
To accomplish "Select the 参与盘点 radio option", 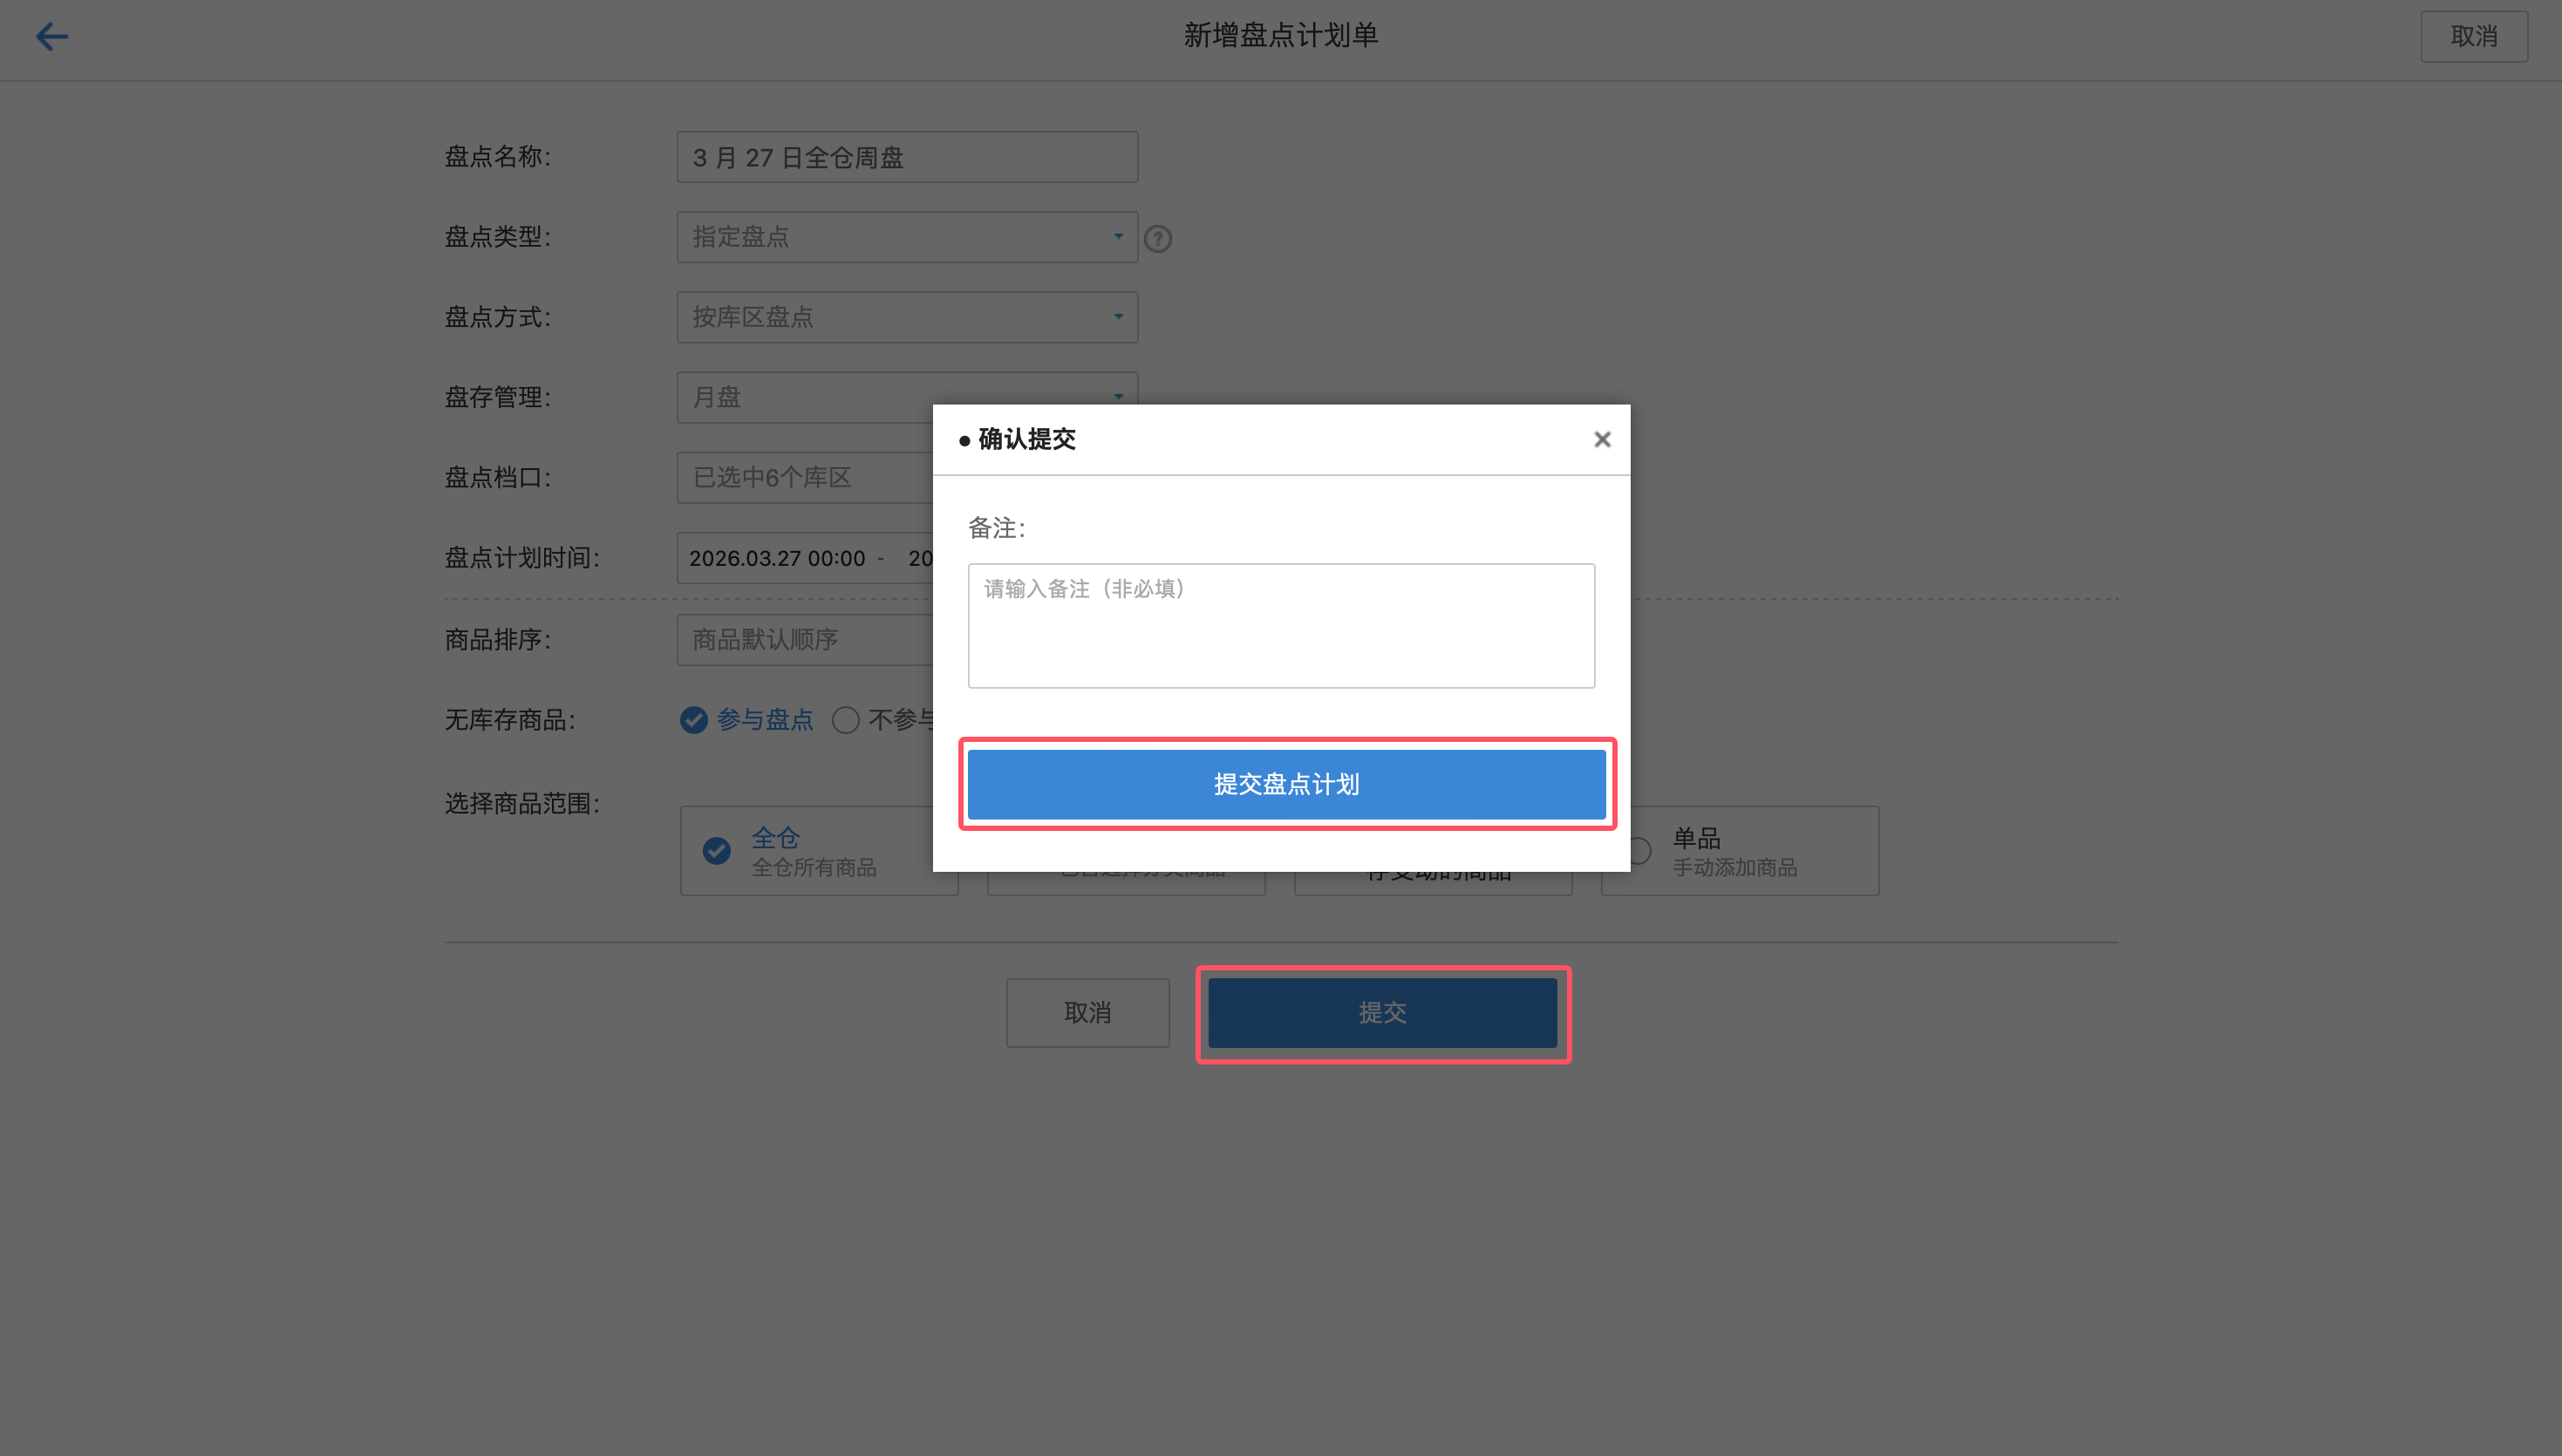I will [x=694, y=720].
